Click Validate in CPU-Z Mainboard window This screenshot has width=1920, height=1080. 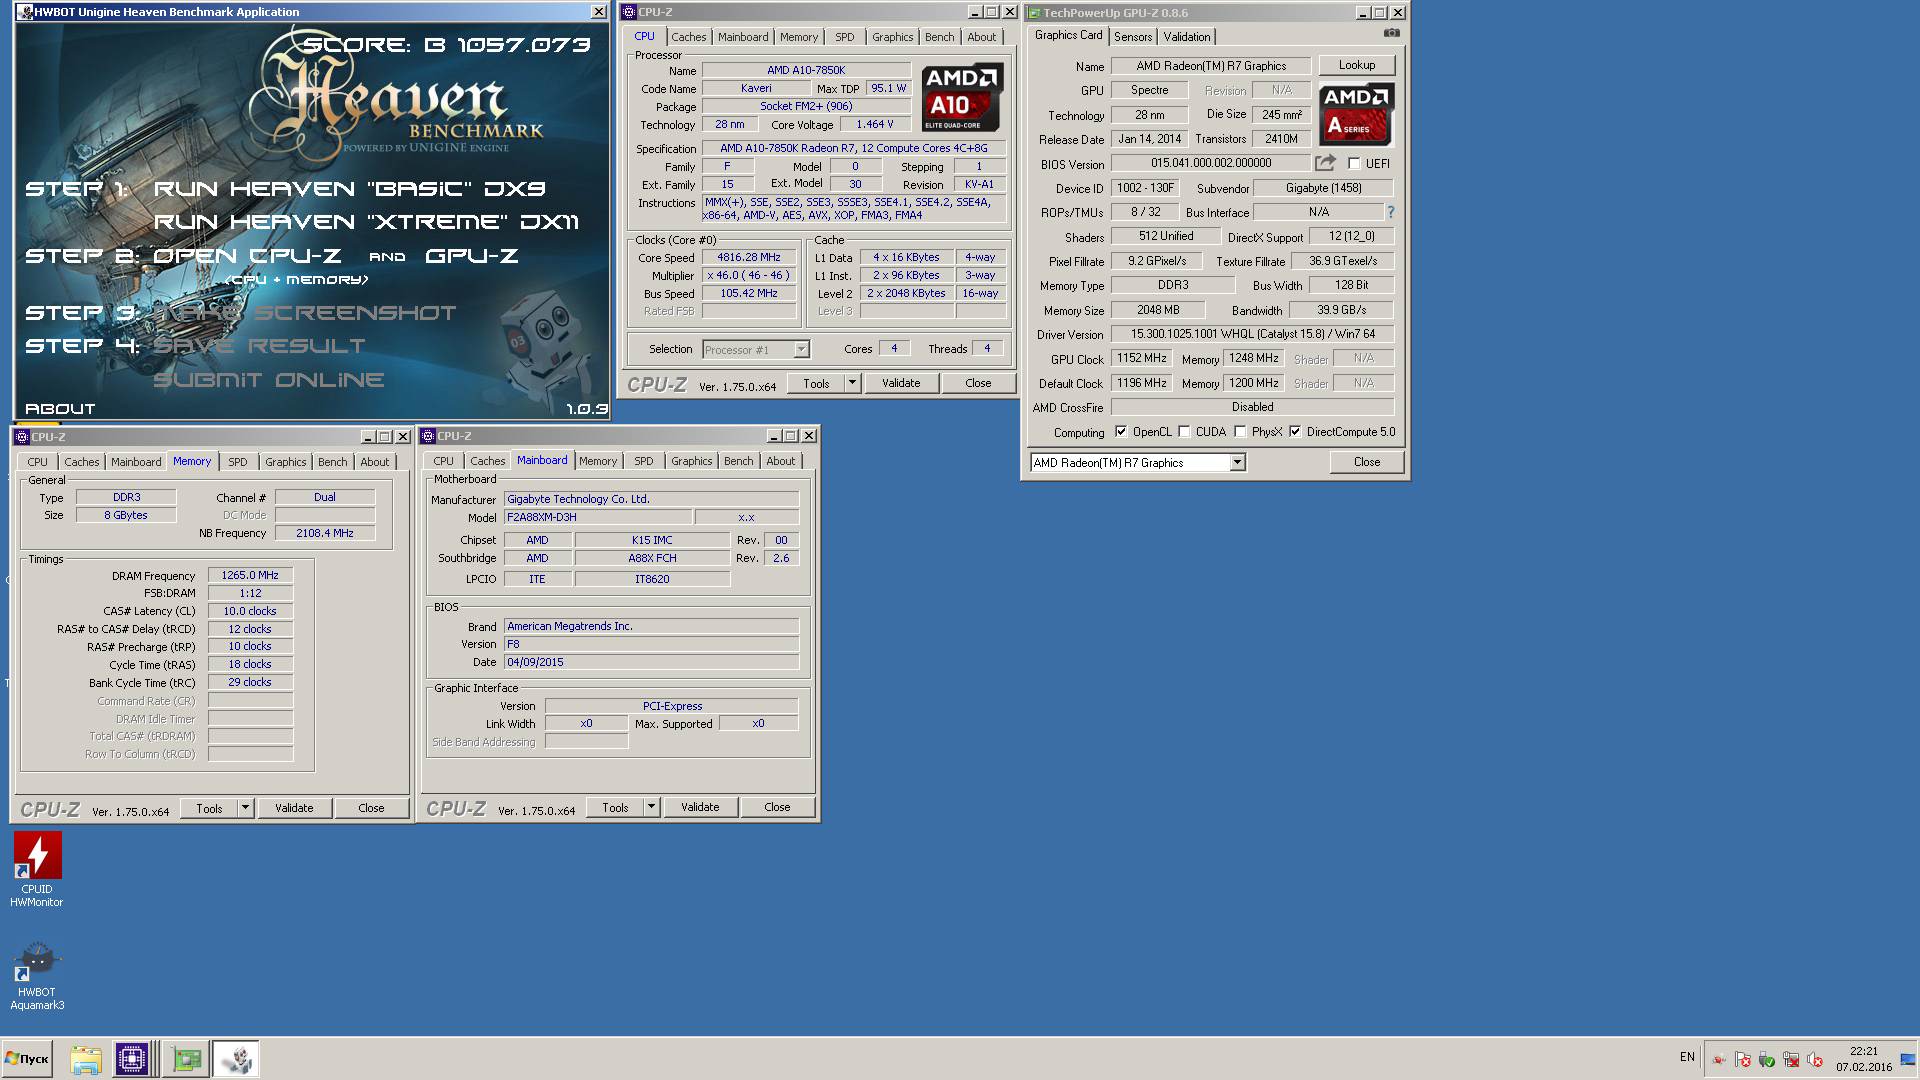click(700, 807)
